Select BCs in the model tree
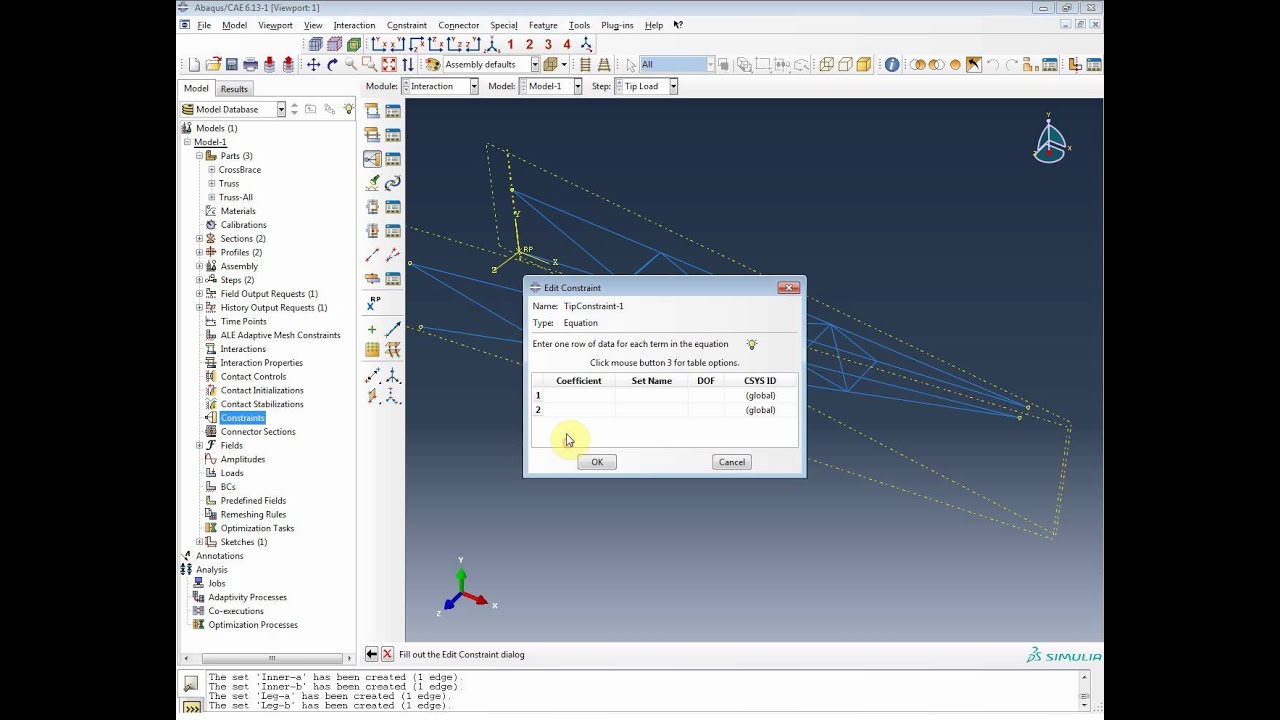This screenshot has height=720, width=1280. click(x=228, y=487)
